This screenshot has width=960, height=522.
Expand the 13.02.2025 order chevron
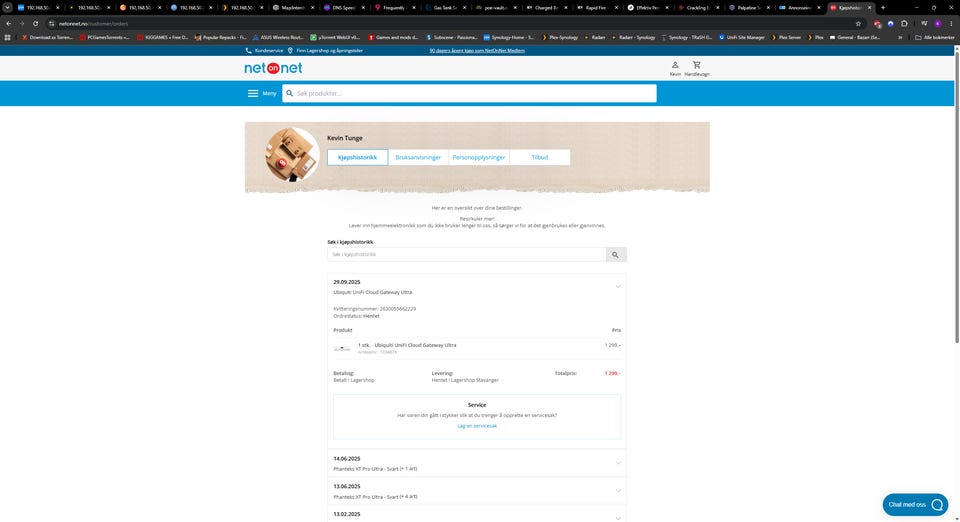pyautogui.click(x=618, y=518)
